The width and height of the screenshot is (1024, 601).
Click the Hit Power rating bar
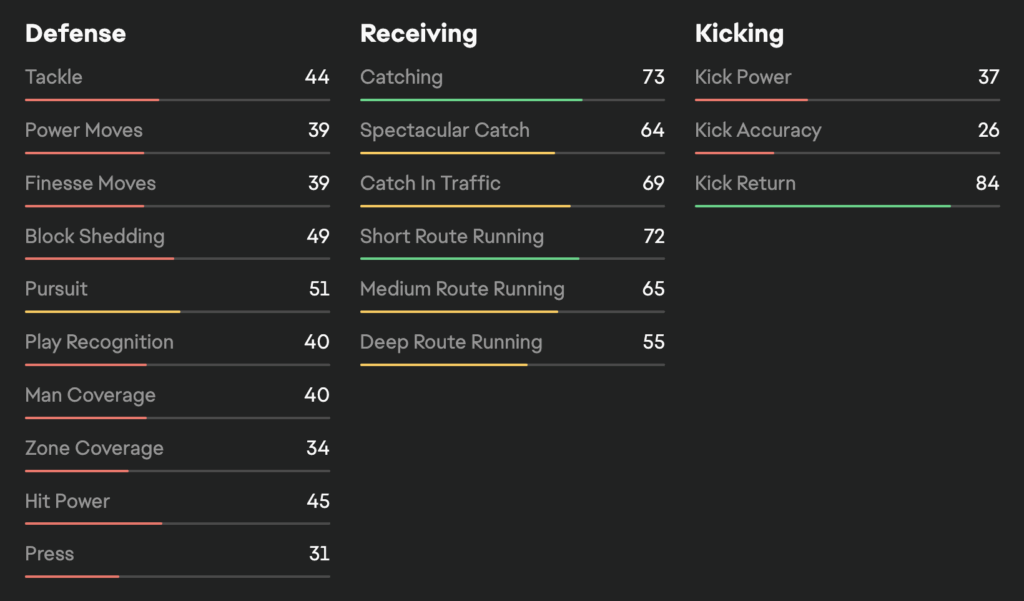click(94, 524)
